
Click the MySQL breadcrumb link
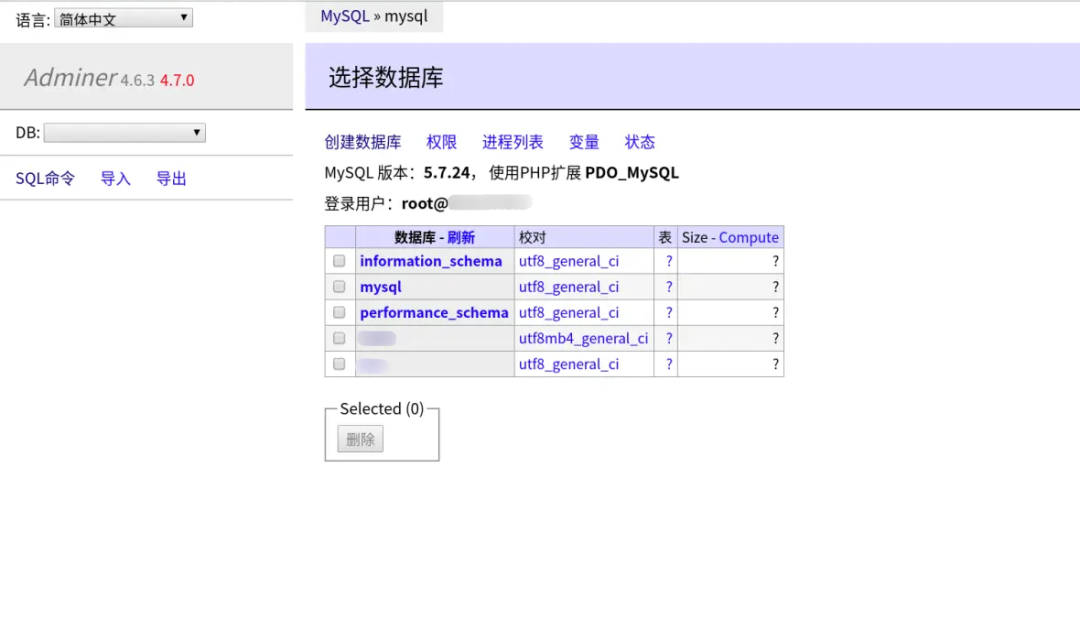(344, 16)
